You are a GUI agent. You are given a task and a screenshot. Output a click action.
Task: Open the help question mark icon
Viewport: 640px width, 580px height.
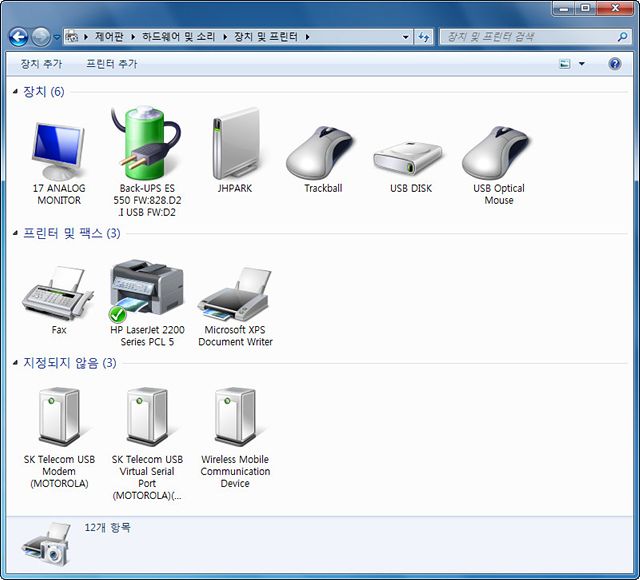(614, 64)
